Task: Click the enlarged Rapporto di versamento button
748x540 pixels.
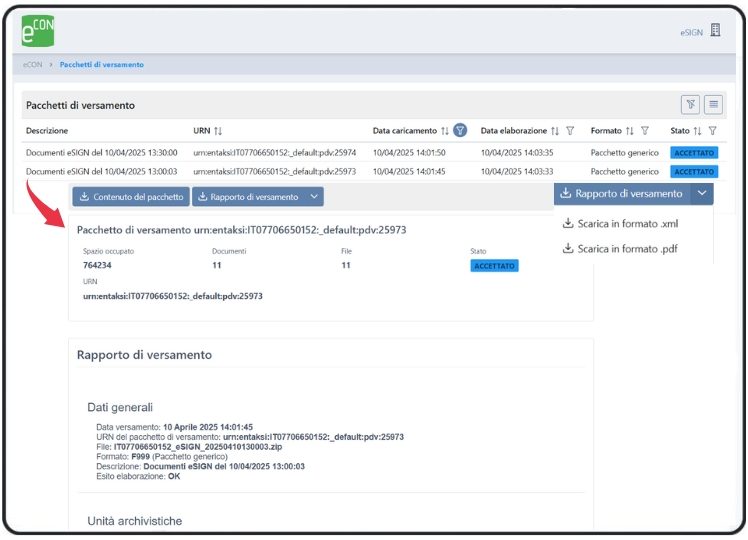Action: click(622, 194)
